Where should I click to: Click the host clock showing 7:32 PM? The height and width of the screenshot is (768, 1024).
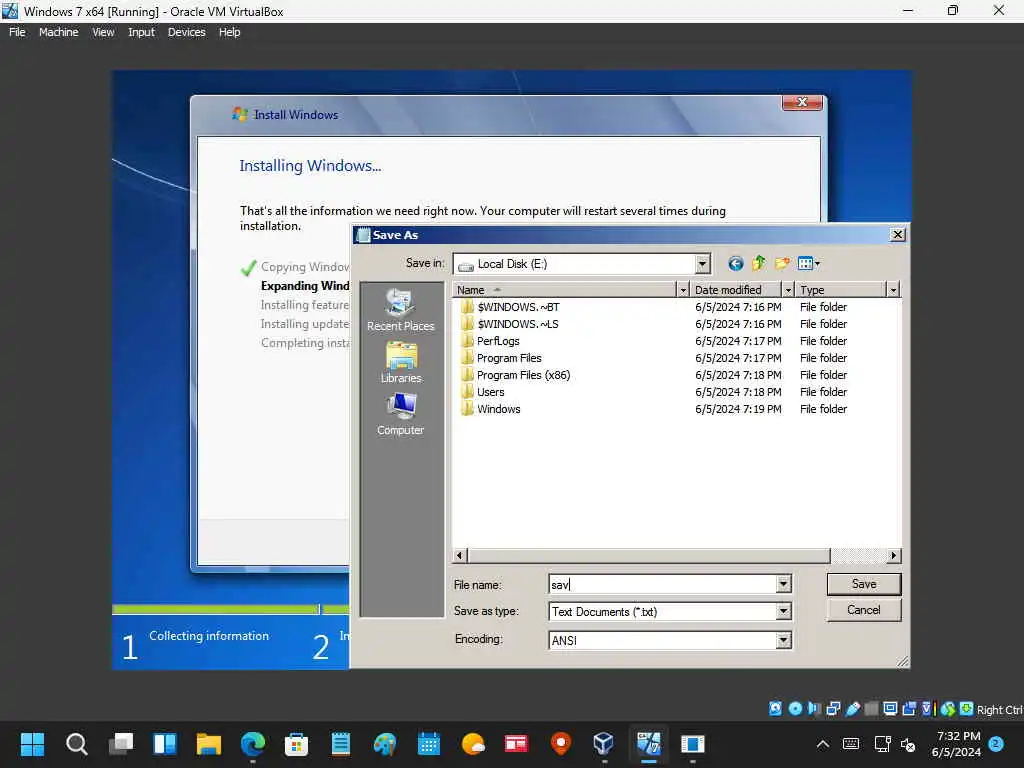(x=958, y=736)
